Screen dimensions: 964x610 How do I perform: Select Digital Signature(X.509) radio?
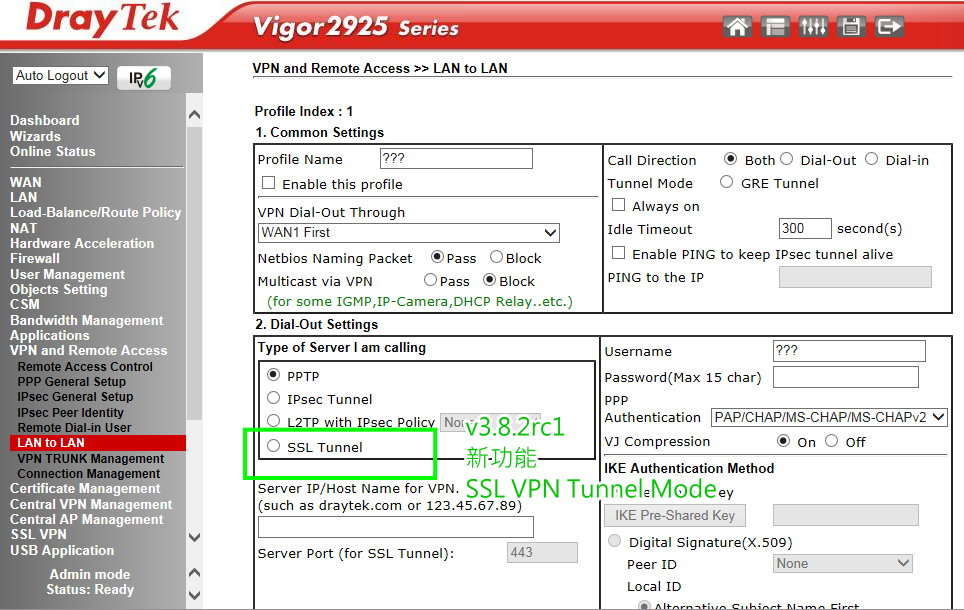click(x=614, y=541)
